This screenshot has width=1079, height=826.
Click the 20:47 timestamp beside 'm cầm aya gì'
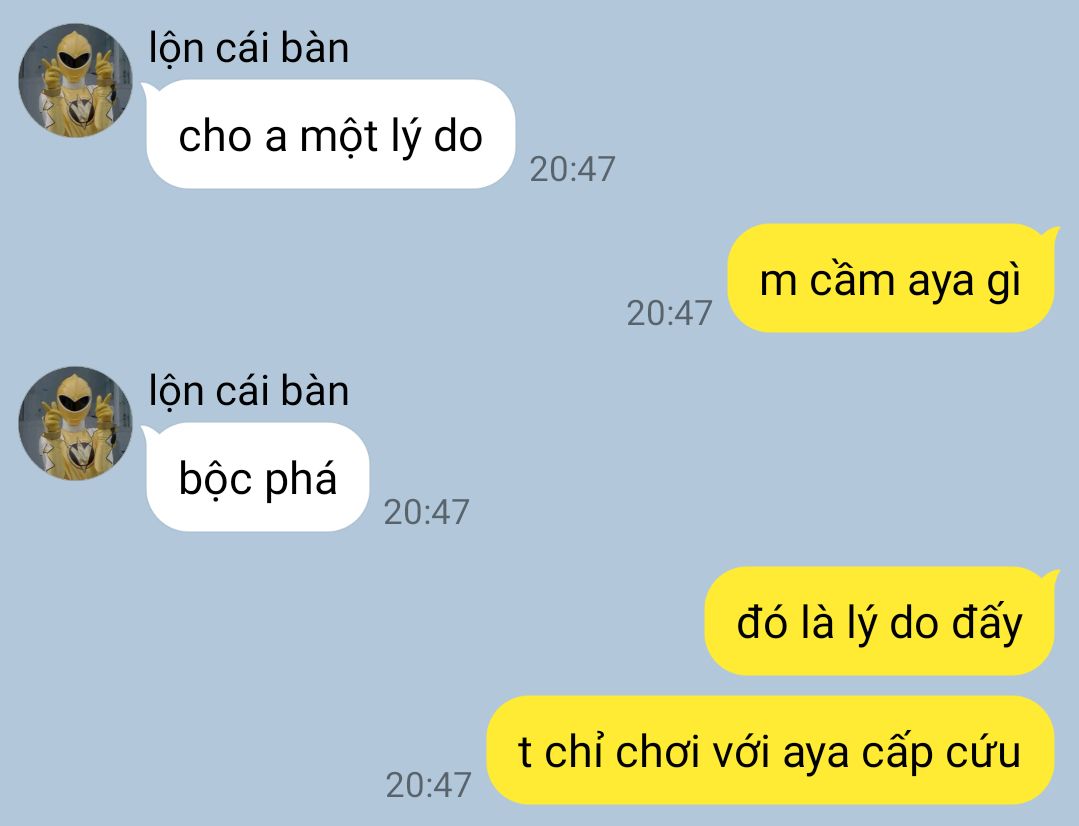(669, 313)
